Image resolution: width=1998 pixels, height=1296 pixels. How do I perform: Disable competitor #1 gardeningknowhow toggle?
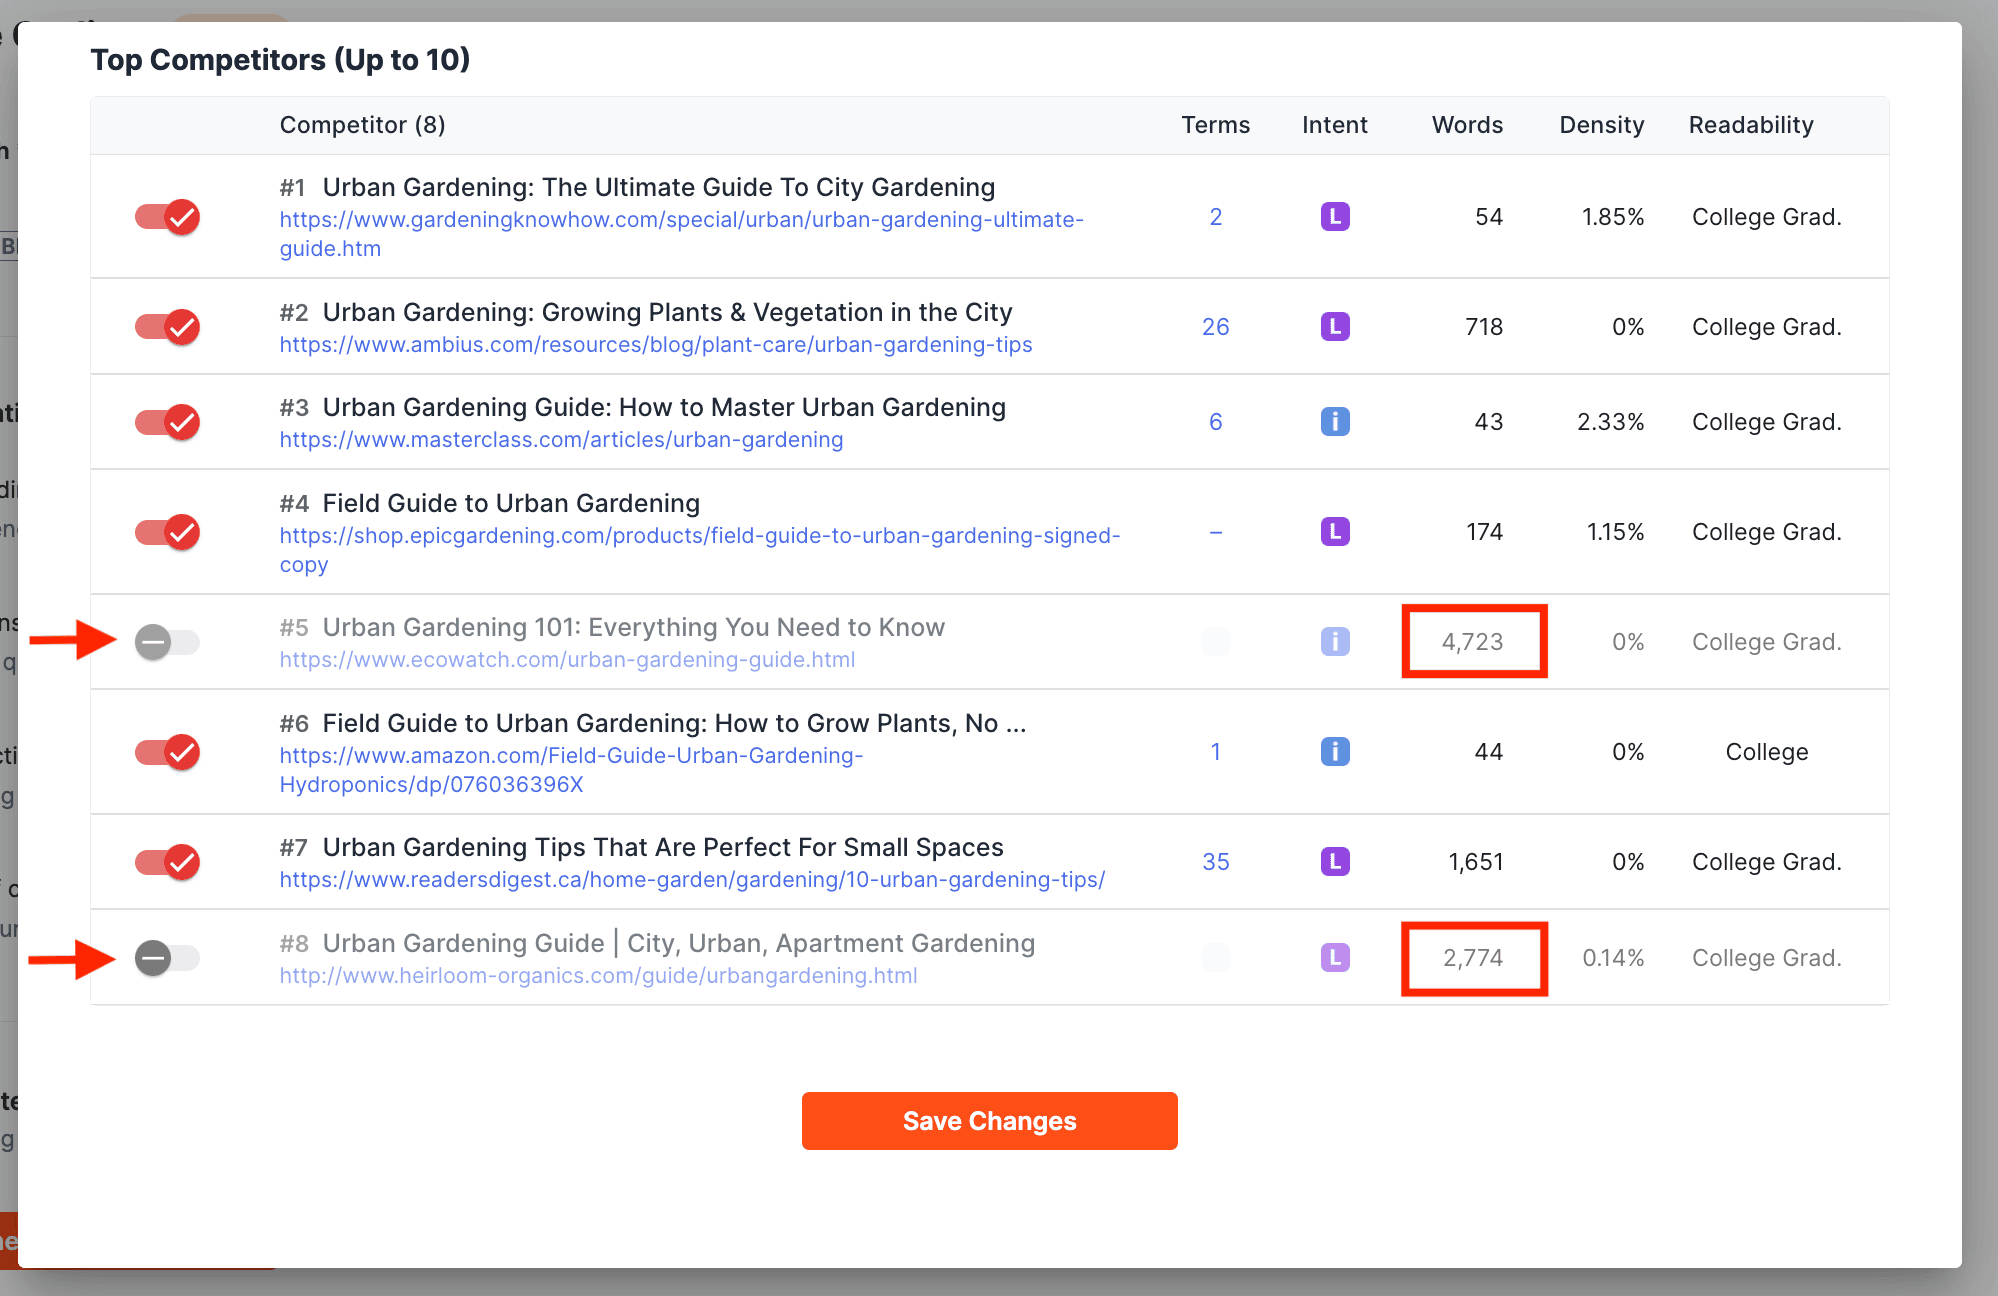click(x=167, y=217)
